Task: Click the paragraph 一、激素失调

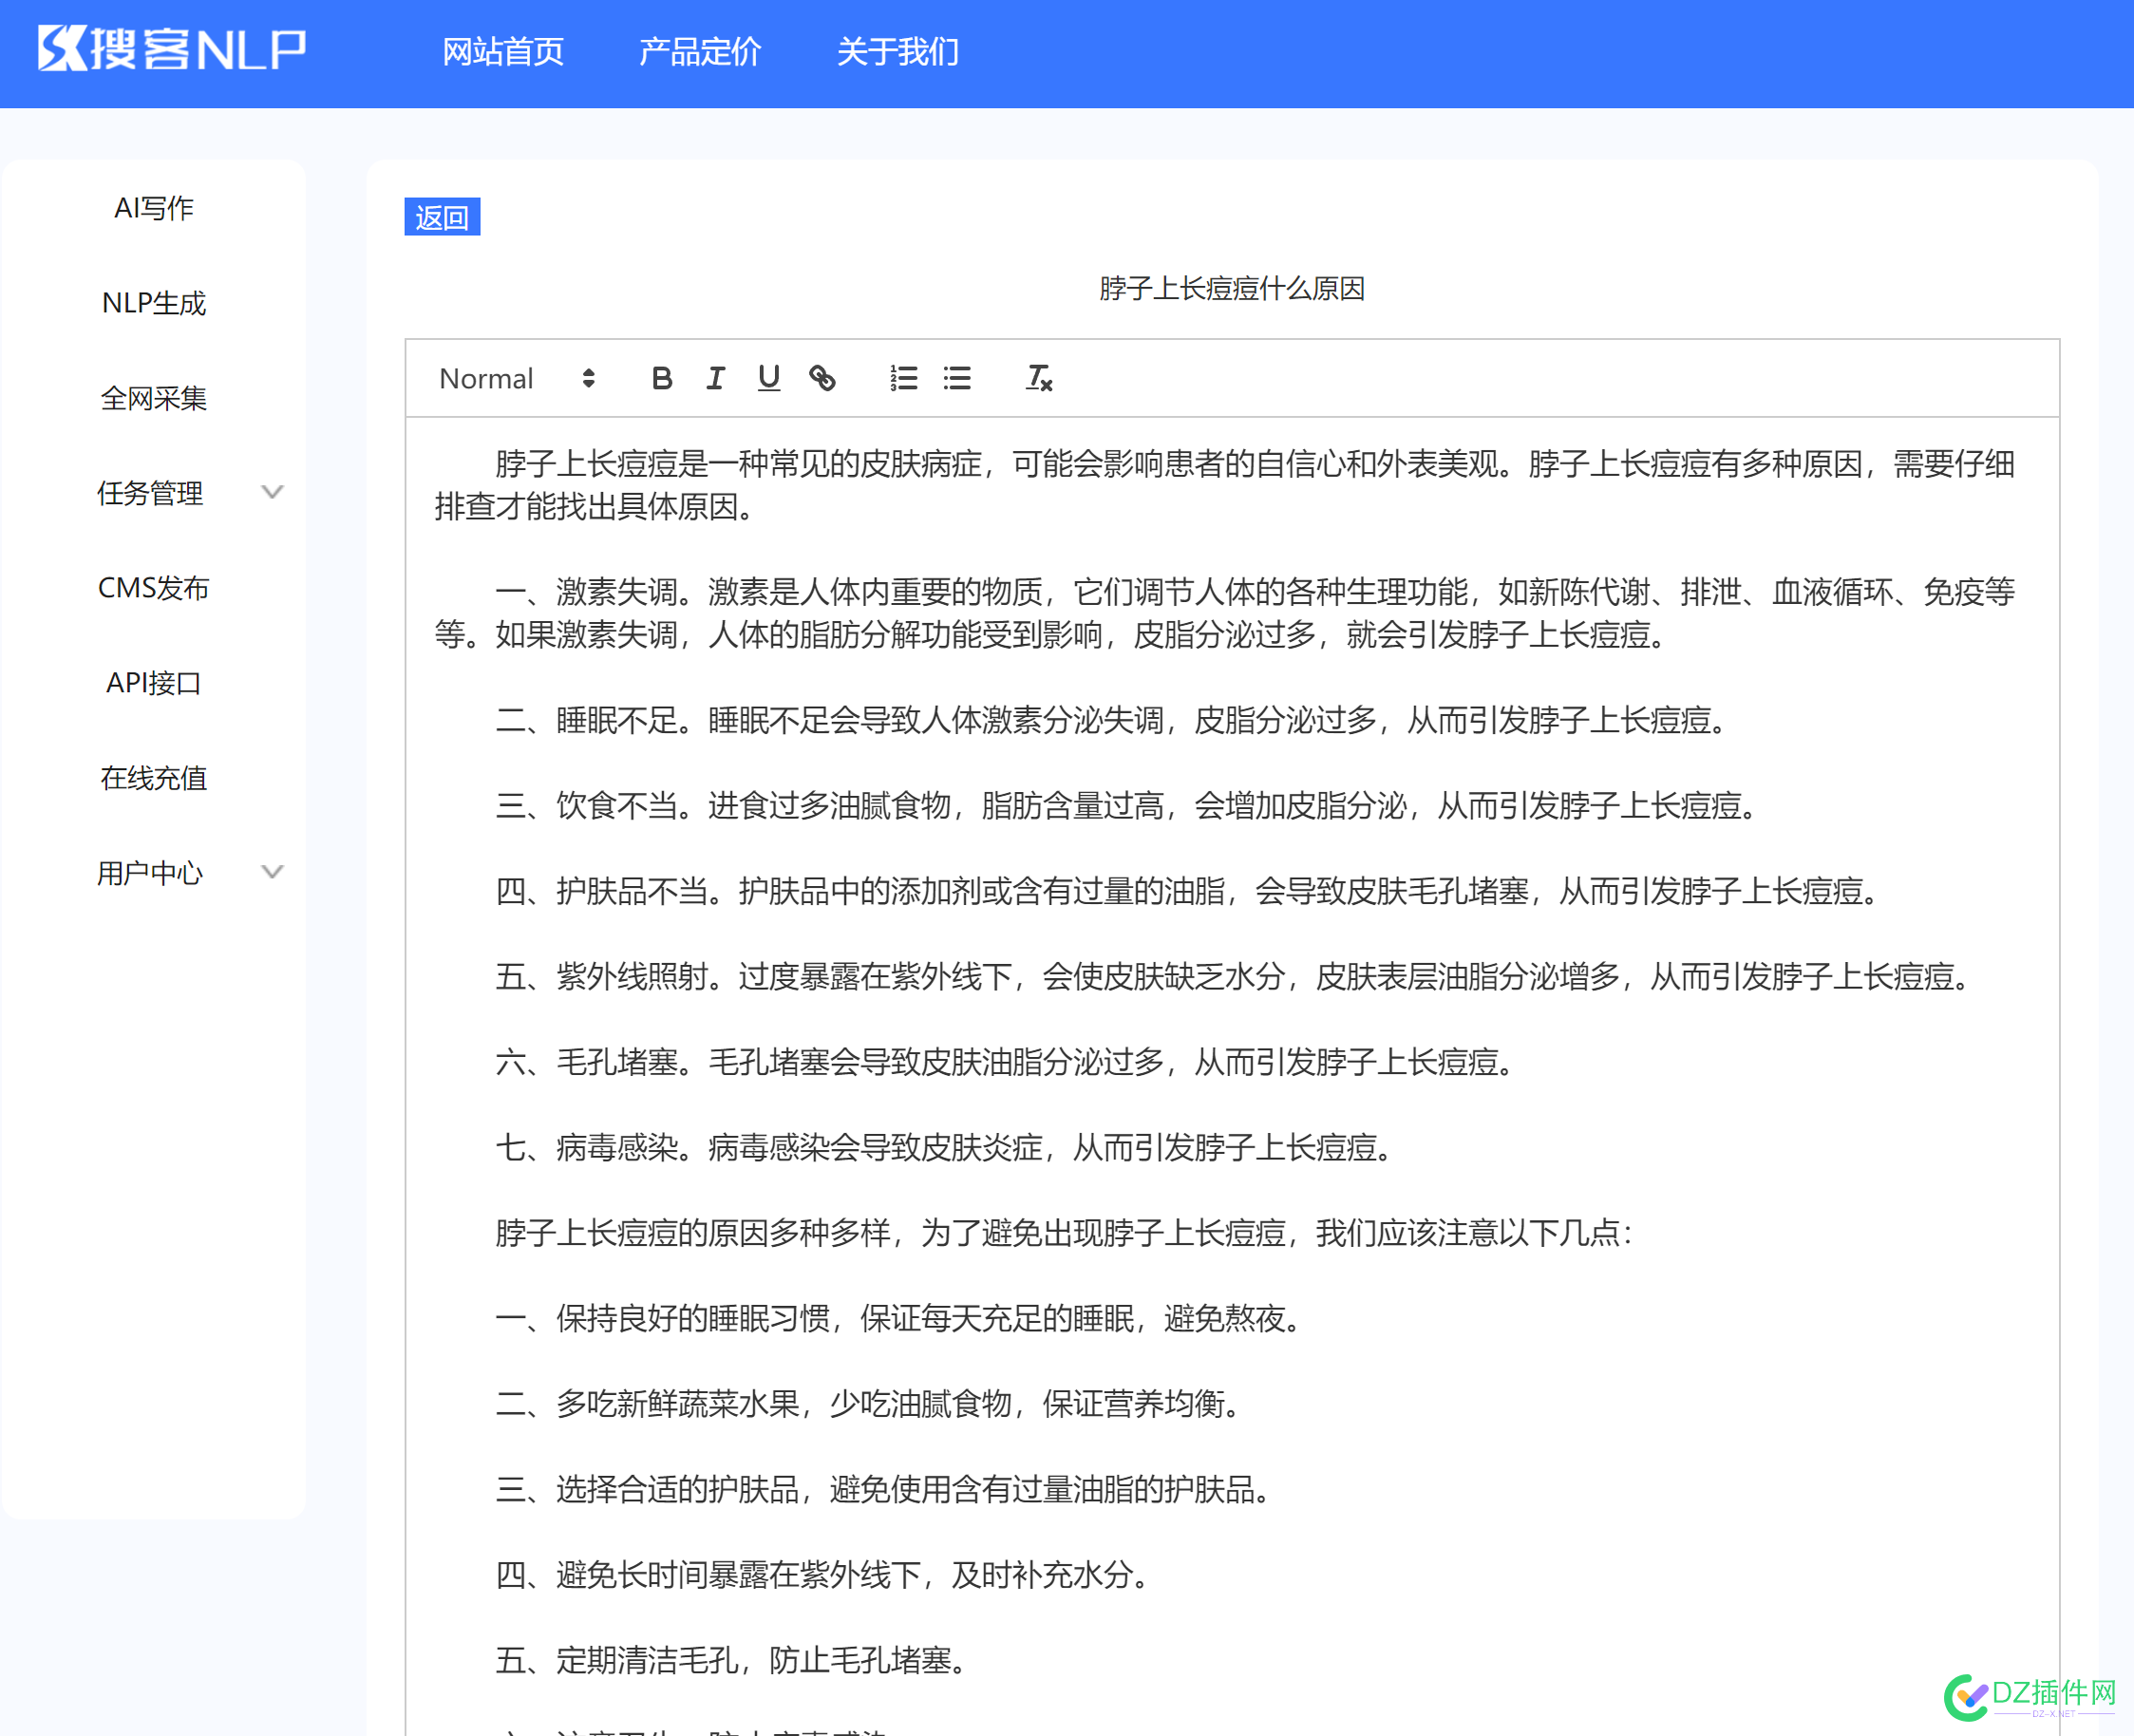Action: (1225, 613)
